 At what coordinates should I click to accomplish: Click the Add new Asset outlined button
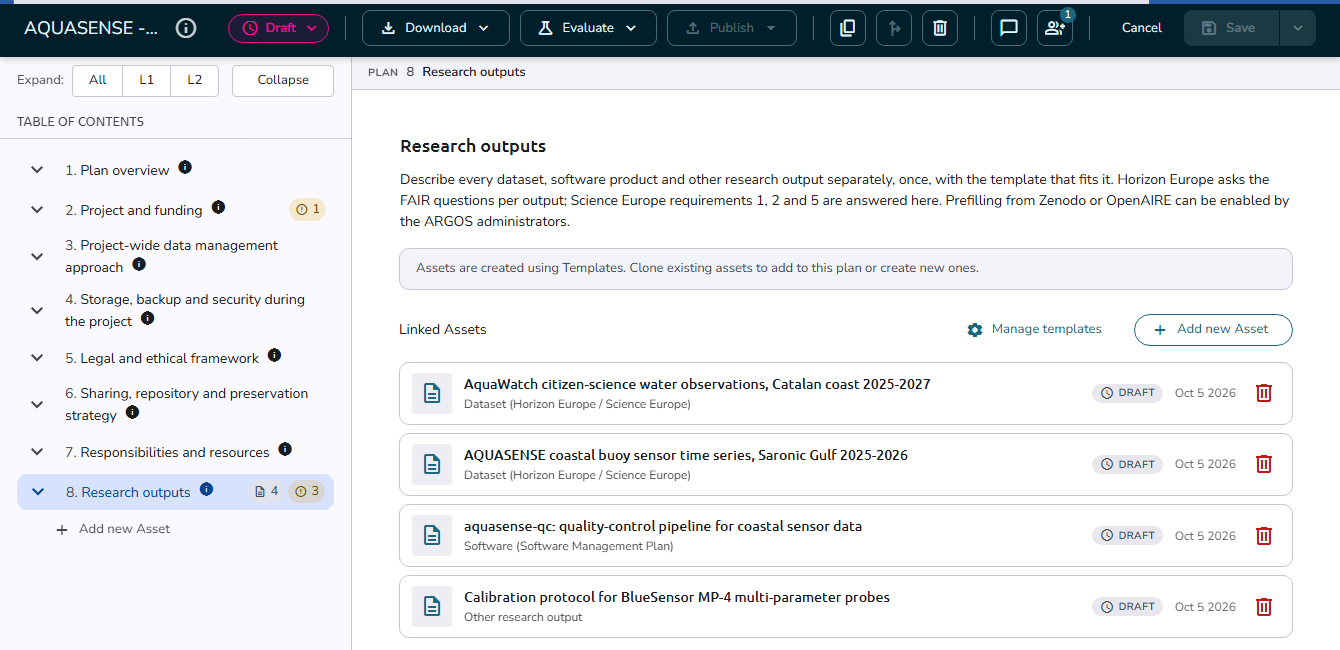1213,330
